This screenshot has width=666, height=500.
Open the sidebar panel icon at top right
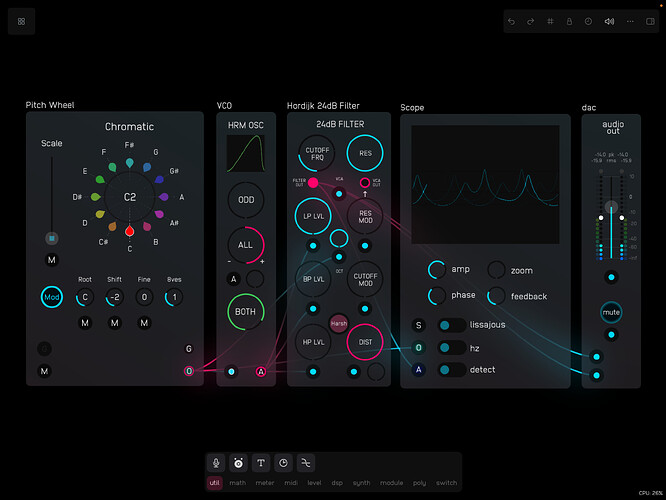coord(651,21)
